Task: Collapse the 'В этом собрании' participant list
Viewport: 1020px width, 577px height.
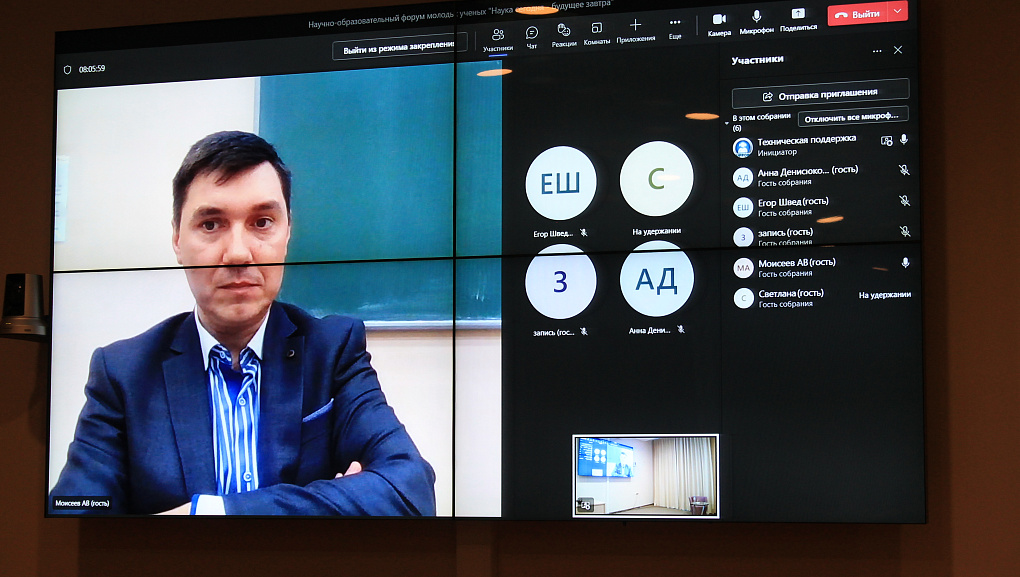Action: point(727,122)
